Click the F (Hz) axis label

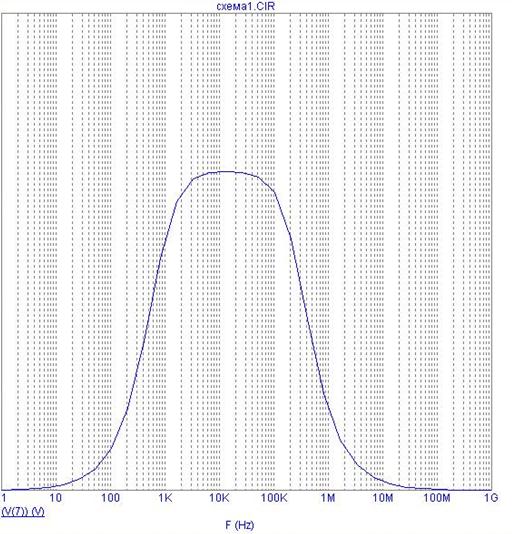(x=240, y=525)
